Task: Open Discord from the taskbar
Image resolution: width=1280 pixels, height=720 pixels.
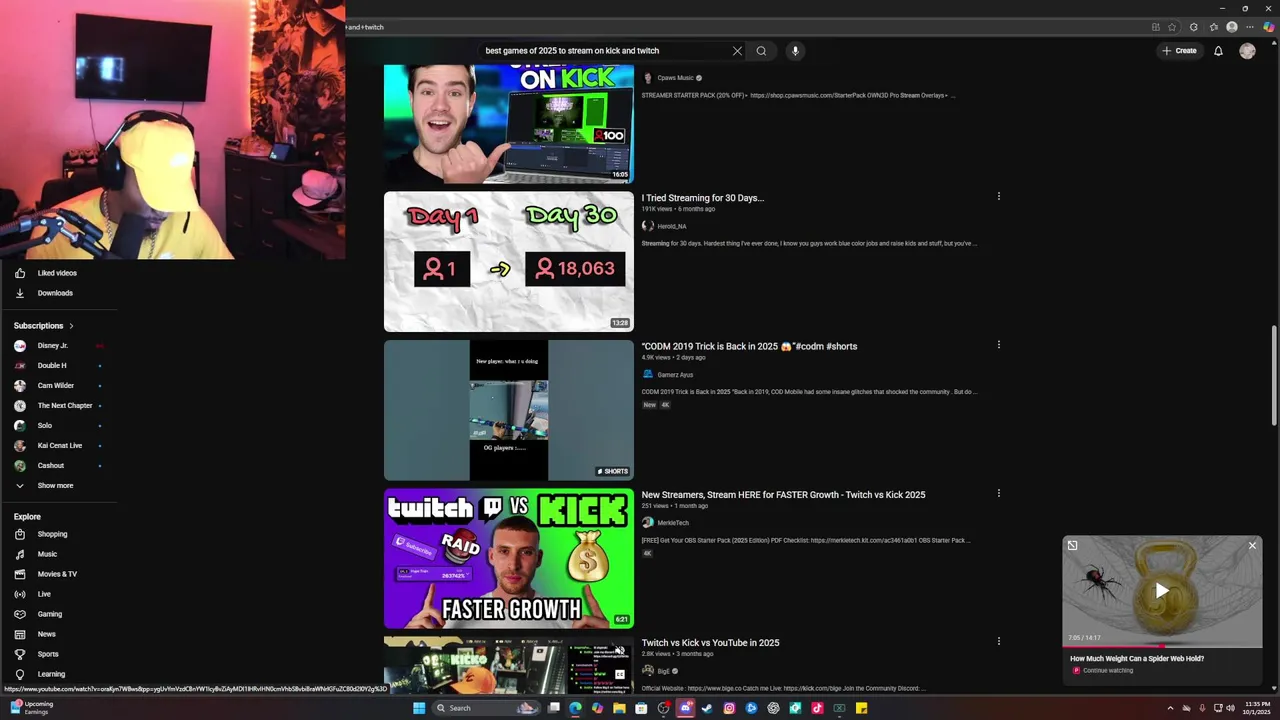Action: tap(686, 708)
